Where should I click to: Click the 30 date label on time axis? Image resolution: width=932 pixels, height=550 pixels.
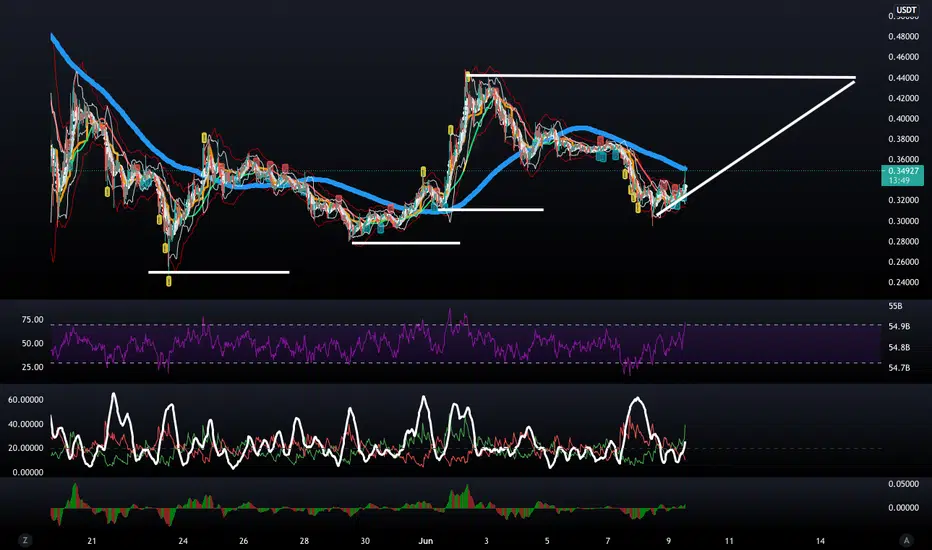365,541
